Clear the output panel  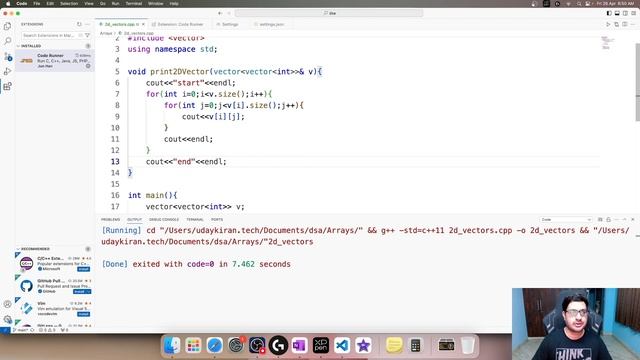coord(600,220)
